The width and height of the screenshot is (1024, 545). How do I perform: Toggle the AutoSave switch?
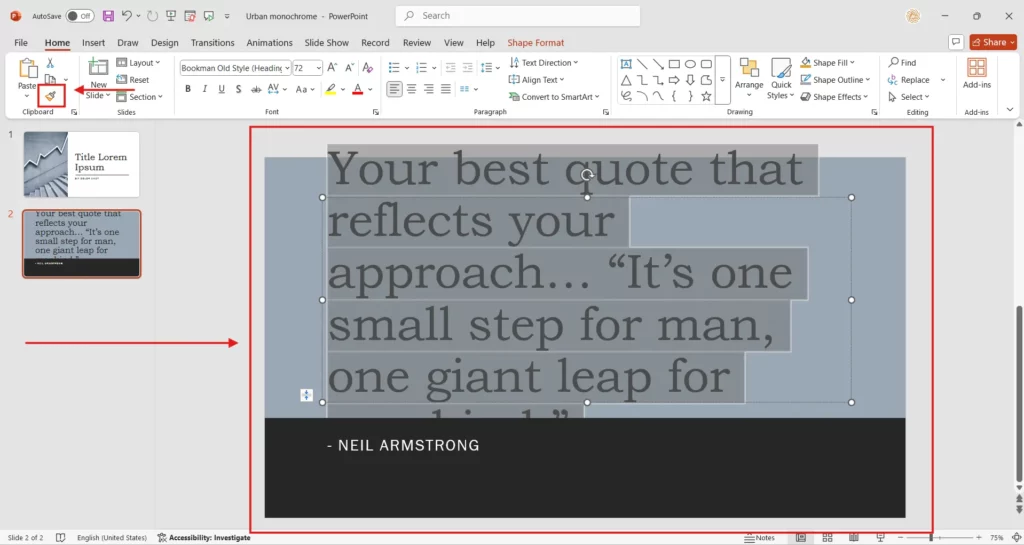(x=80, y=16)
